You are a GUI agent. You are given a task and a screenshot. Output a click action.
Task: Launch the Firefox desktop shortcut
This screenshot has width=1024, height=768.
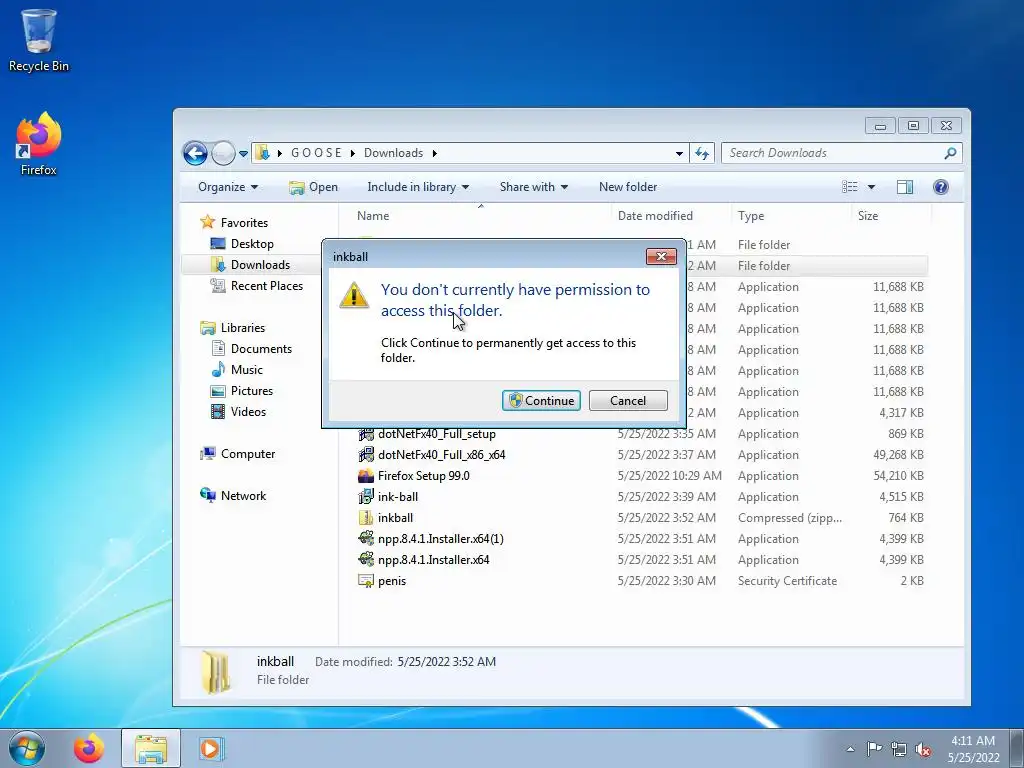[x=39, y=144]
